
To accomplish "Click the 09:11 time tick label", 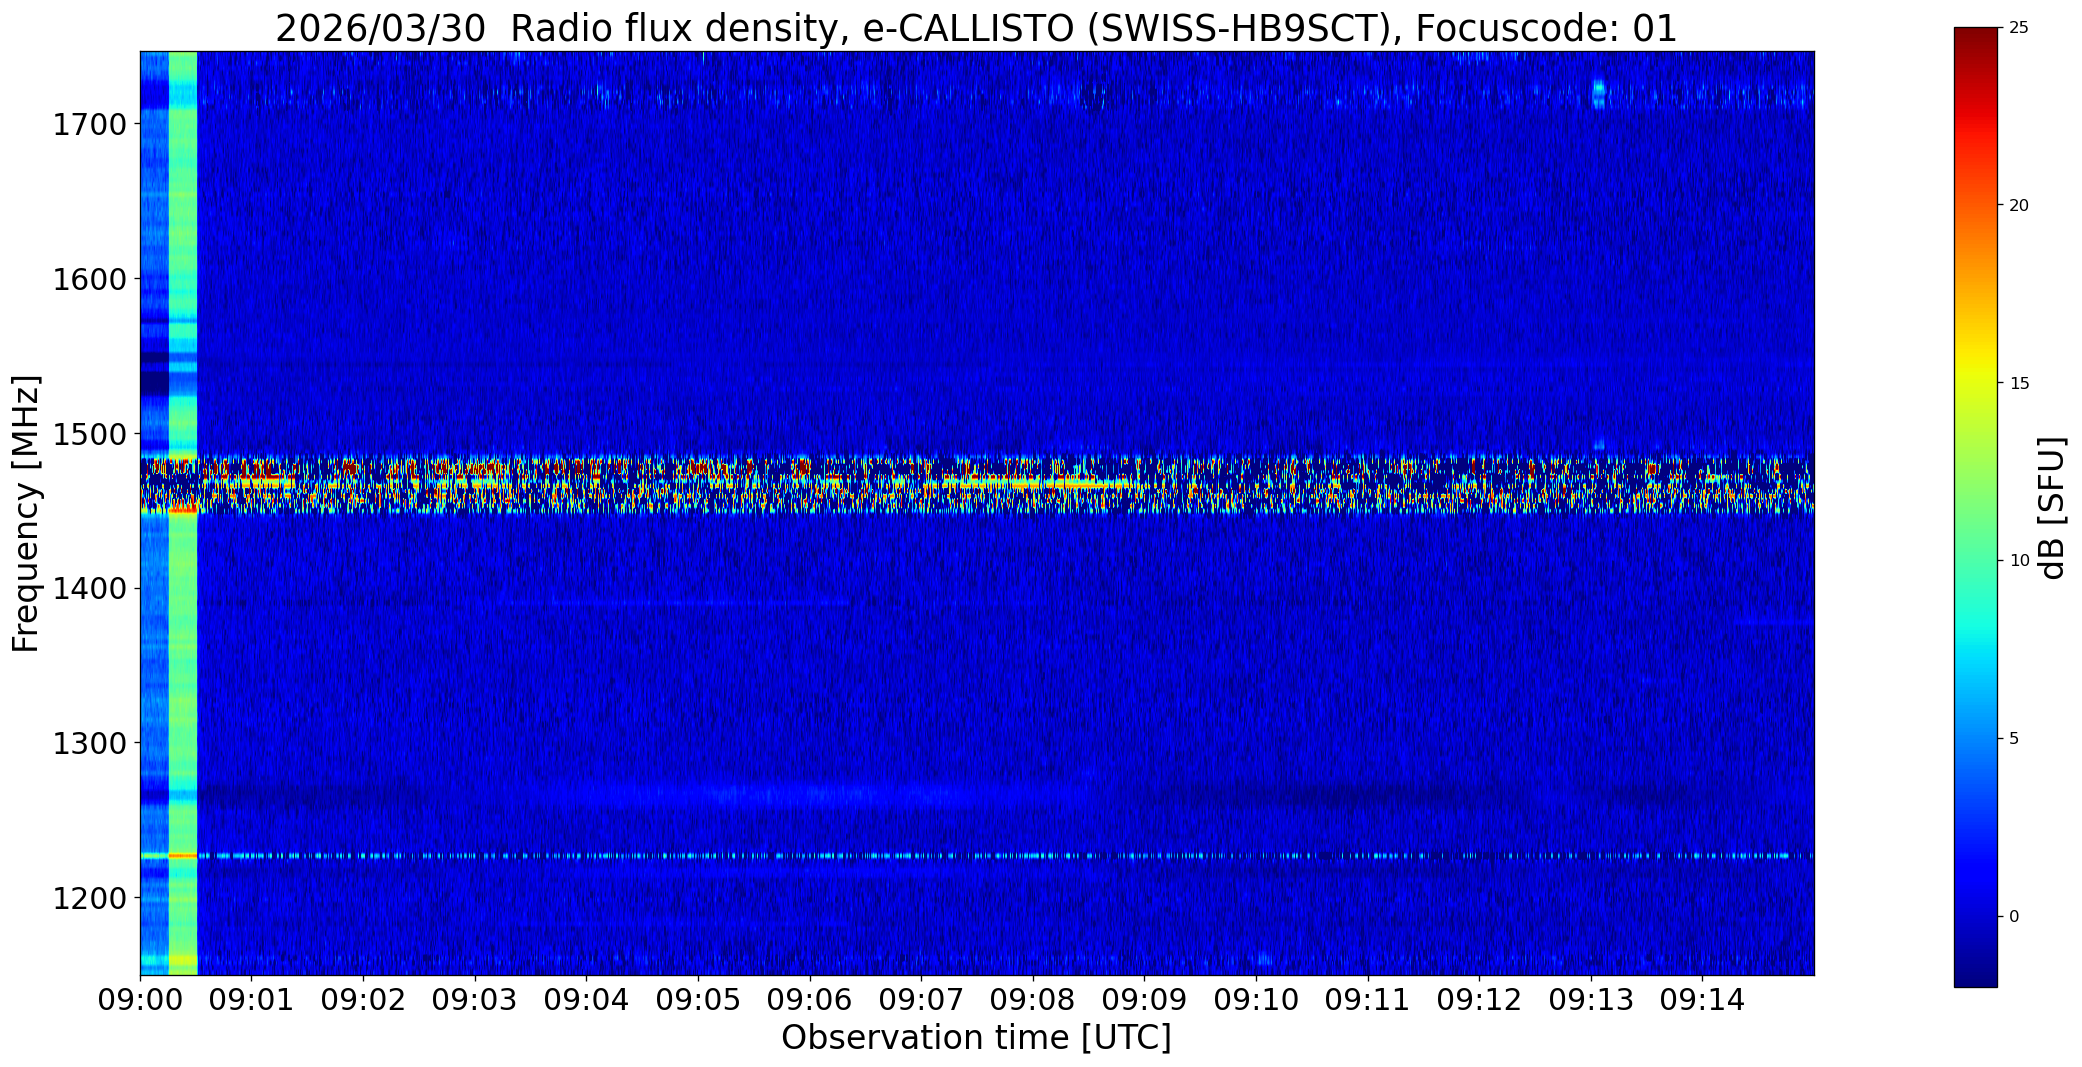I will [1367, 1000].
